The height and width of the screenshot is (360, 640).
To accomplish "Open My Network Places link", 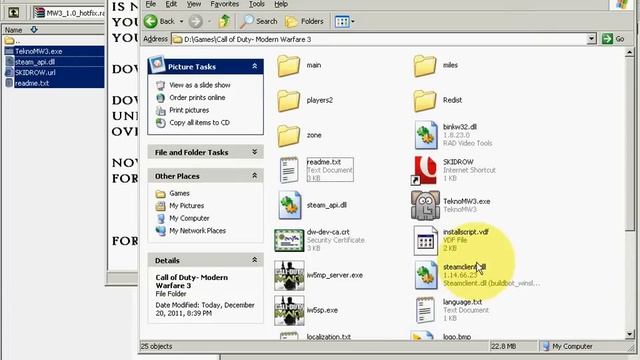I will [x=198, y=231].
